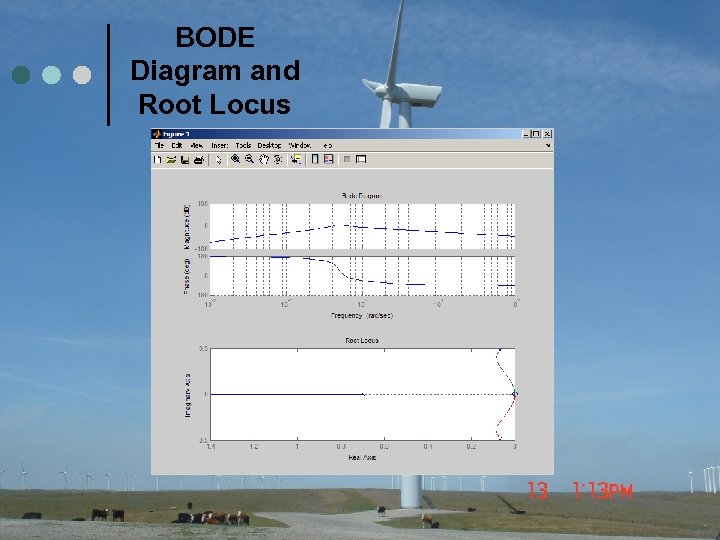Click inside the Root Locus plot
The image size is (720, 540).
362,394
